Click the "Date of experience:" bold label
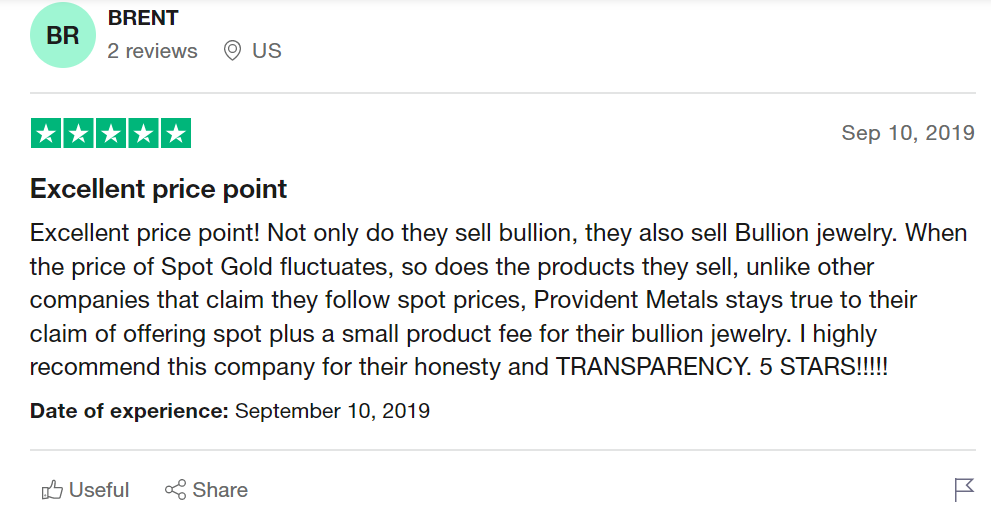 coord(129,411)
